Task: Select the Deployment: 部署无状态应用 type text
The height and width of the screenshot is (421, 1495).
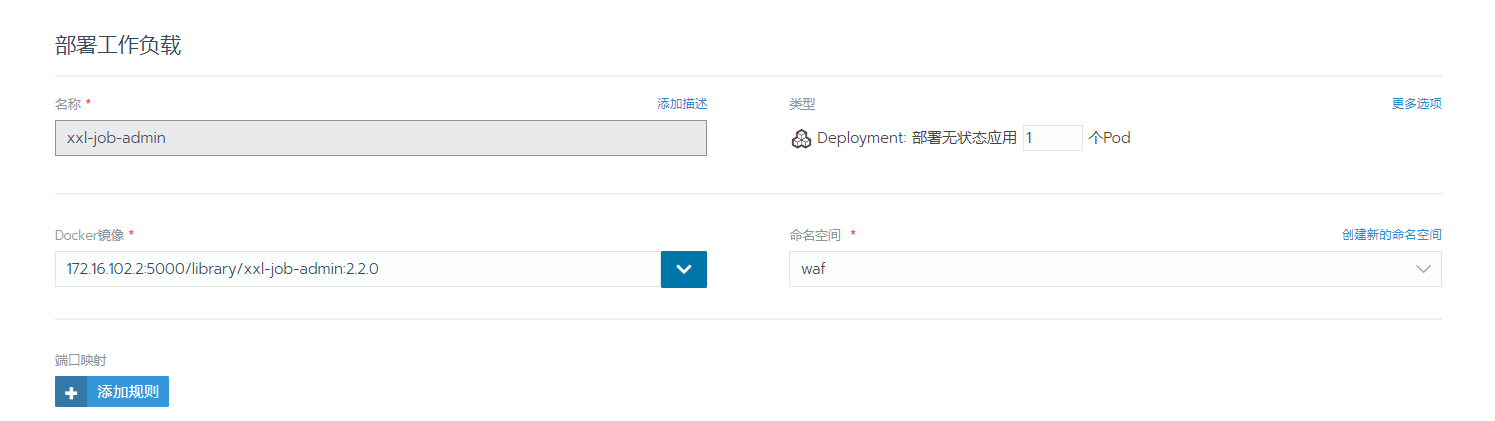Action: (916, 138)
